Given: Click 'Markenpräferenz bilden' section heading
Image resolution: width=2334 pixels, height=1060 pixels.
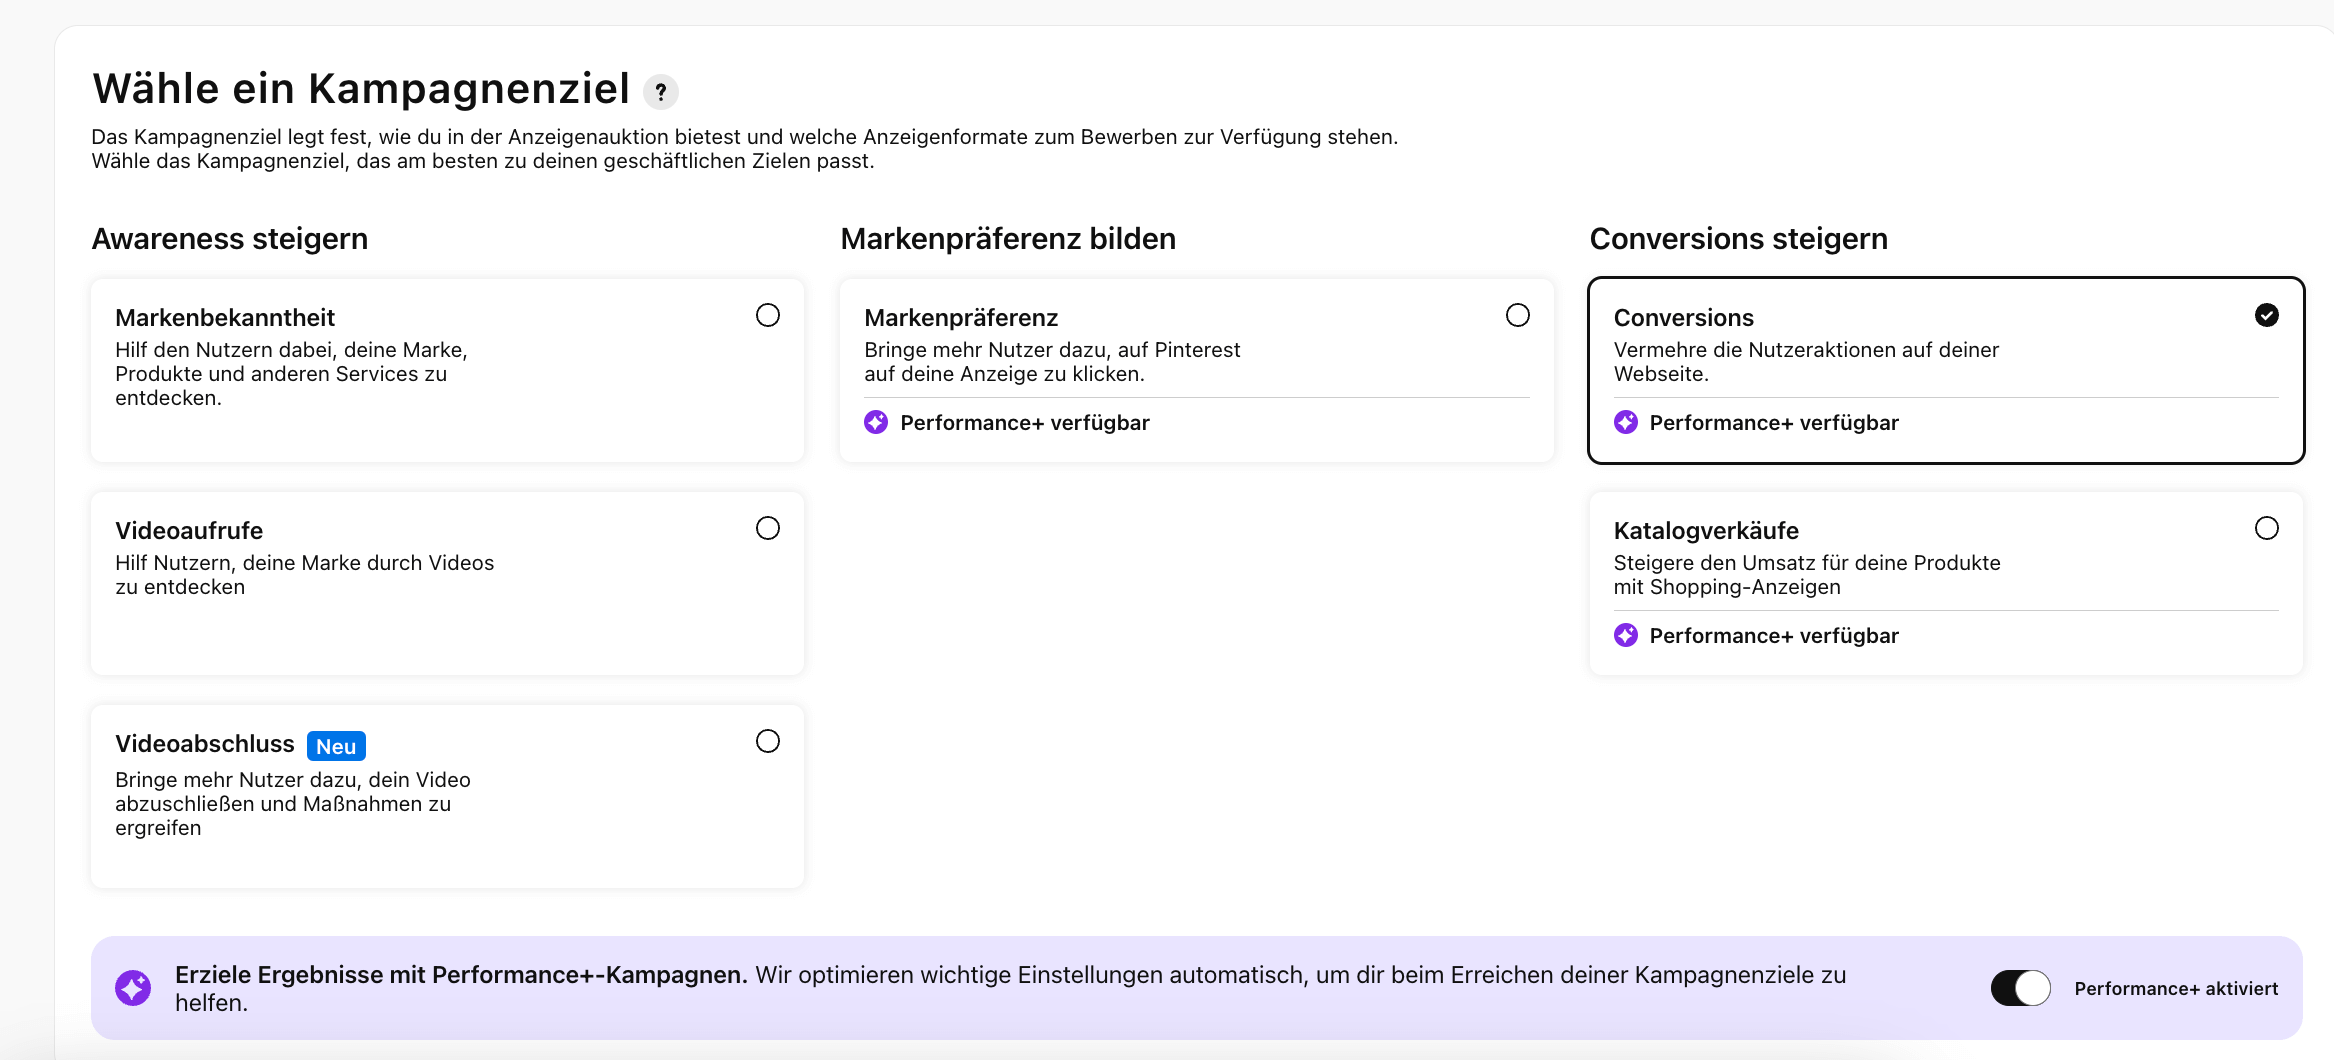Looking at the screenshot, I should click(x=1008, y=239).
